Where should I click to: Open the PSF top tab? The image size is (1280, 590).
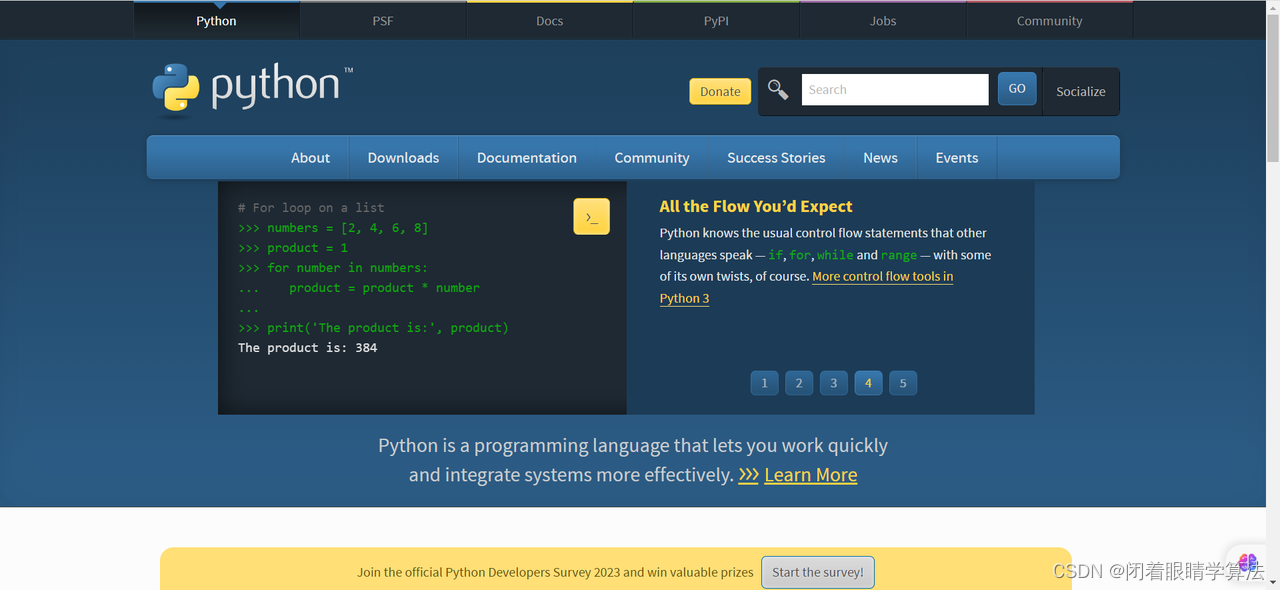pyautogui.click(x=383, y=20)
